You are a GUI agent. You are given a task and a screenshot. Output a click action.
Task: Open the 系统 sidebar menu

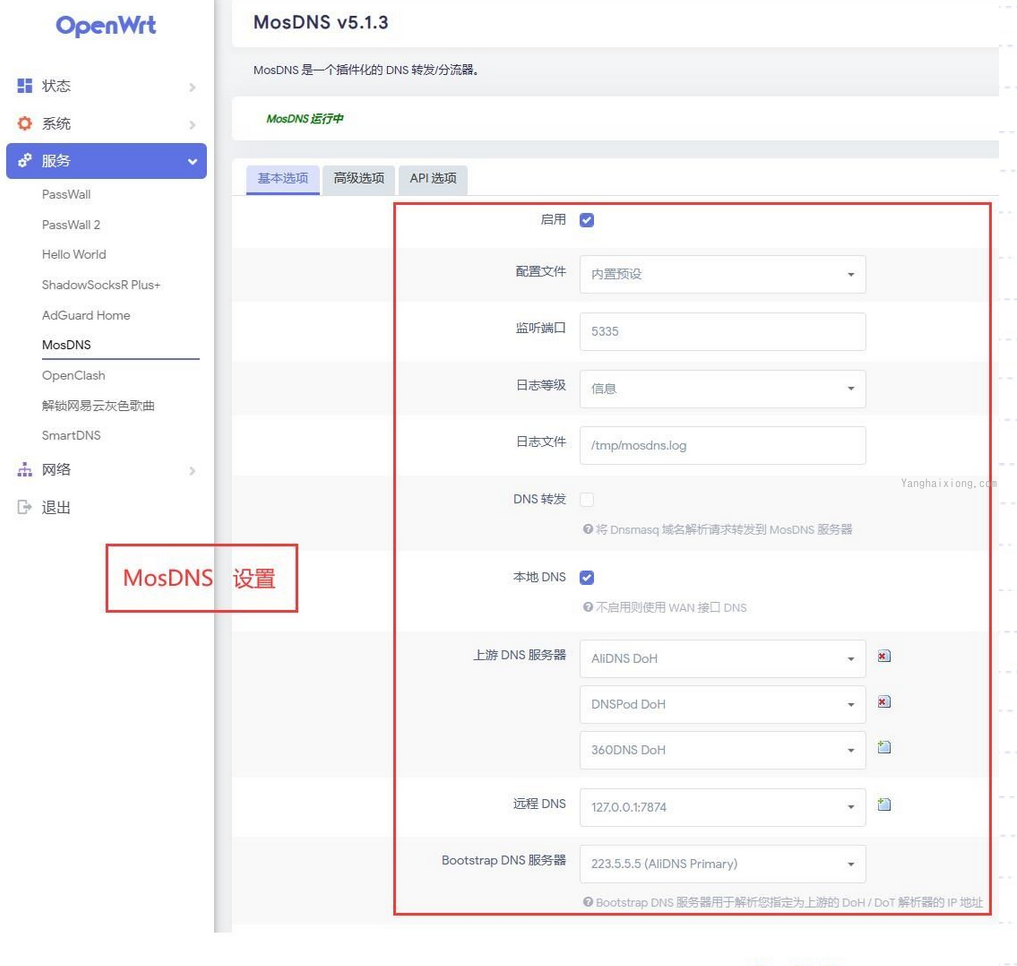coord(106,123)
